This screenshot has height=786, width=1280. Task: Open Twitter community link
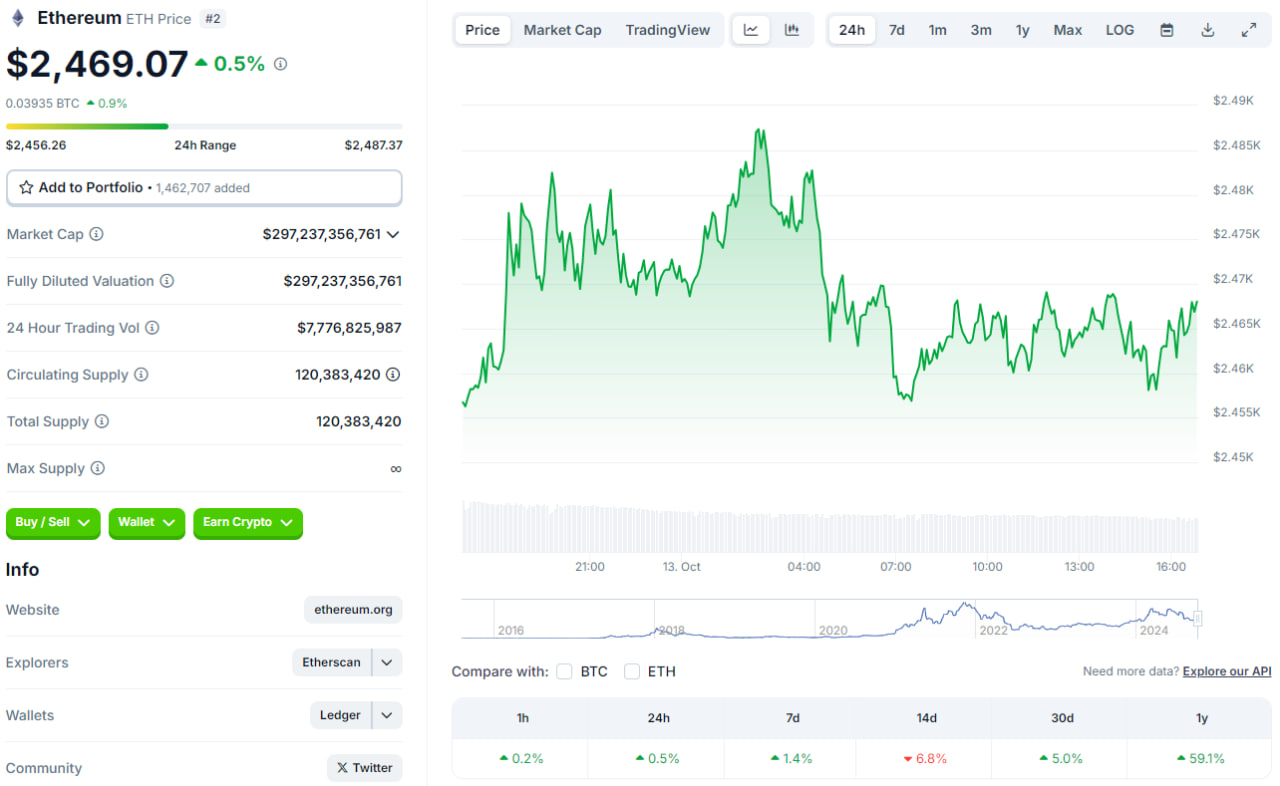coord(365,768)
